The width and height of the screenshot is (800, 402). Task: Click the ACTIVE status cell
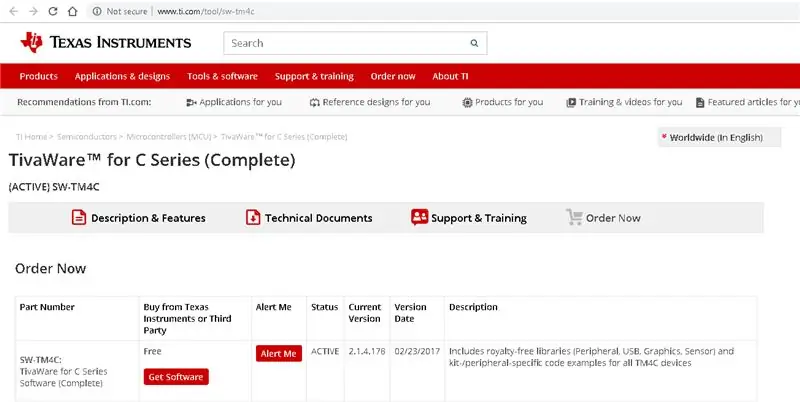click(x=325, y=351)
